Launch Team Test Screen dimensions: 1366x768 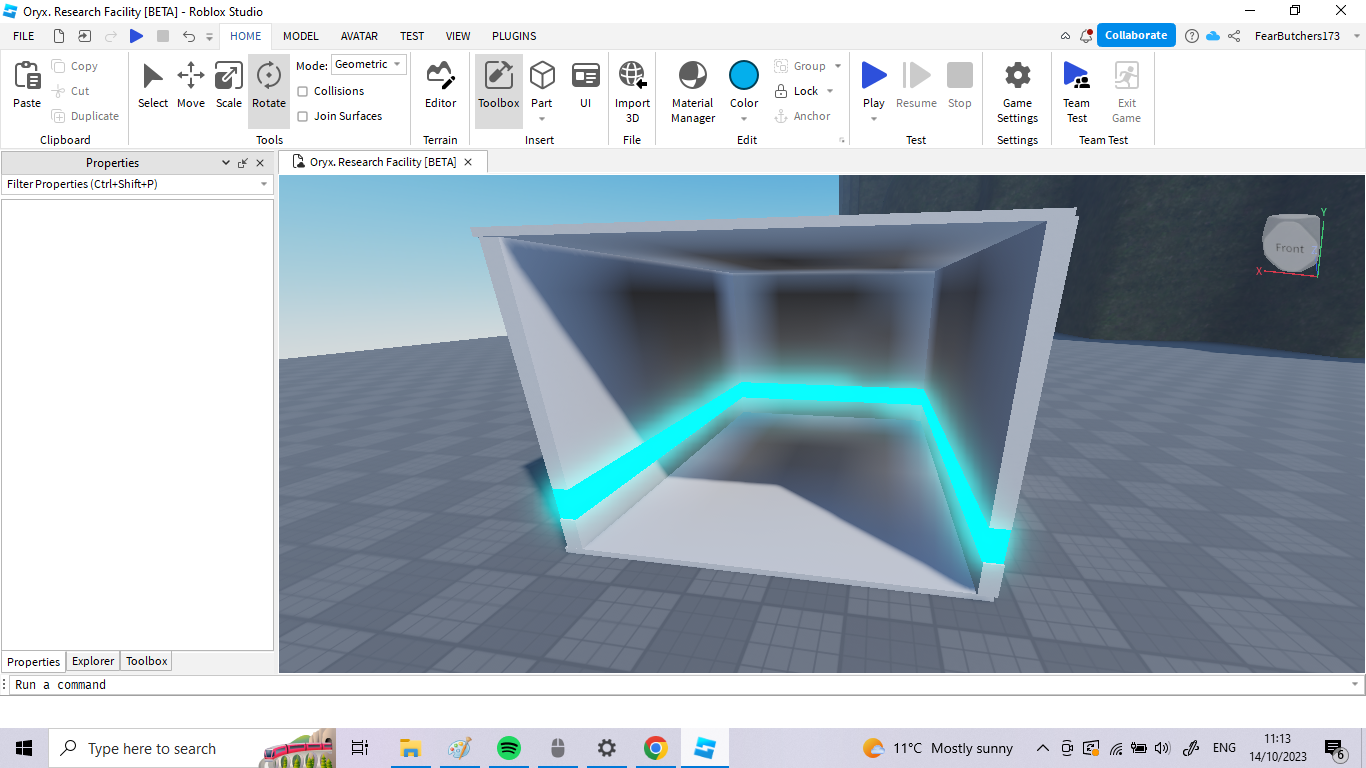pyautogui.click(x=1076, y=91)
